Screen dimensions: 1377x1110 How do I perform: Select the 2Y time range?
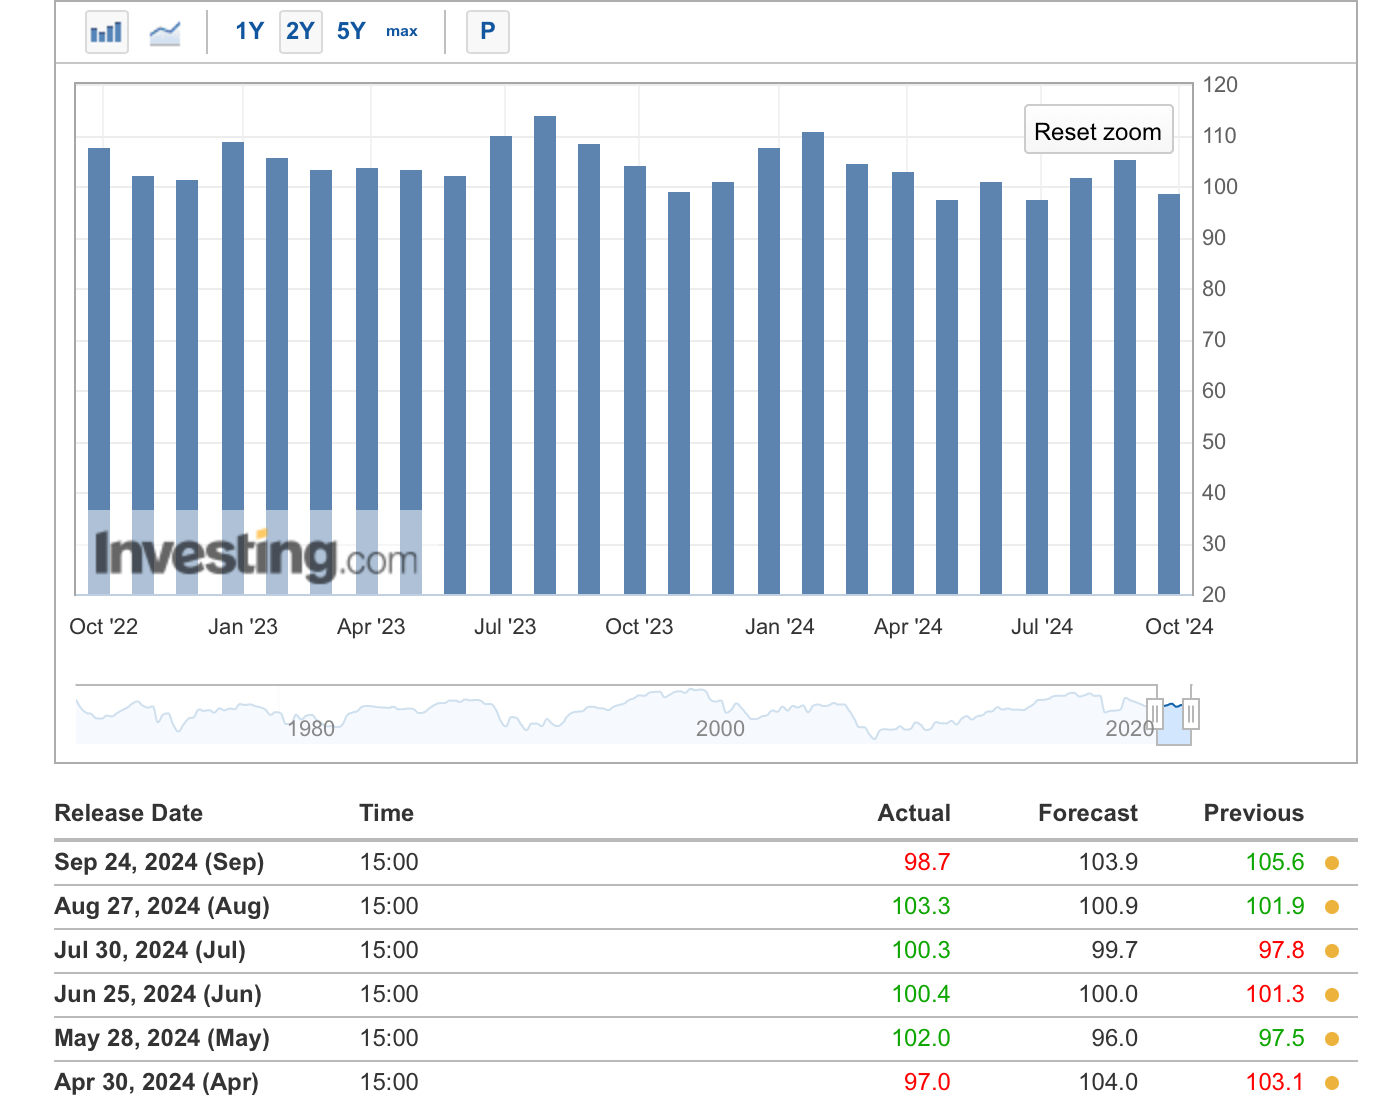[300, 32]
